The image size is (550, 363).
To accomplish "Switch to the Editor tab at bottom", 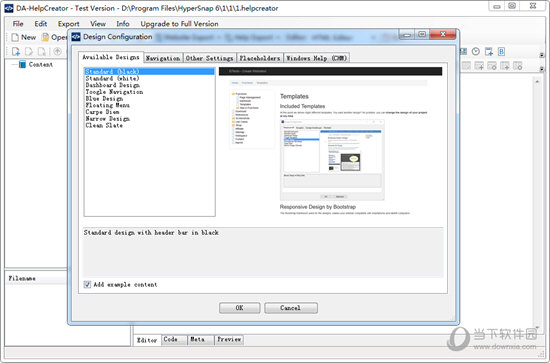I will [147, 340].
